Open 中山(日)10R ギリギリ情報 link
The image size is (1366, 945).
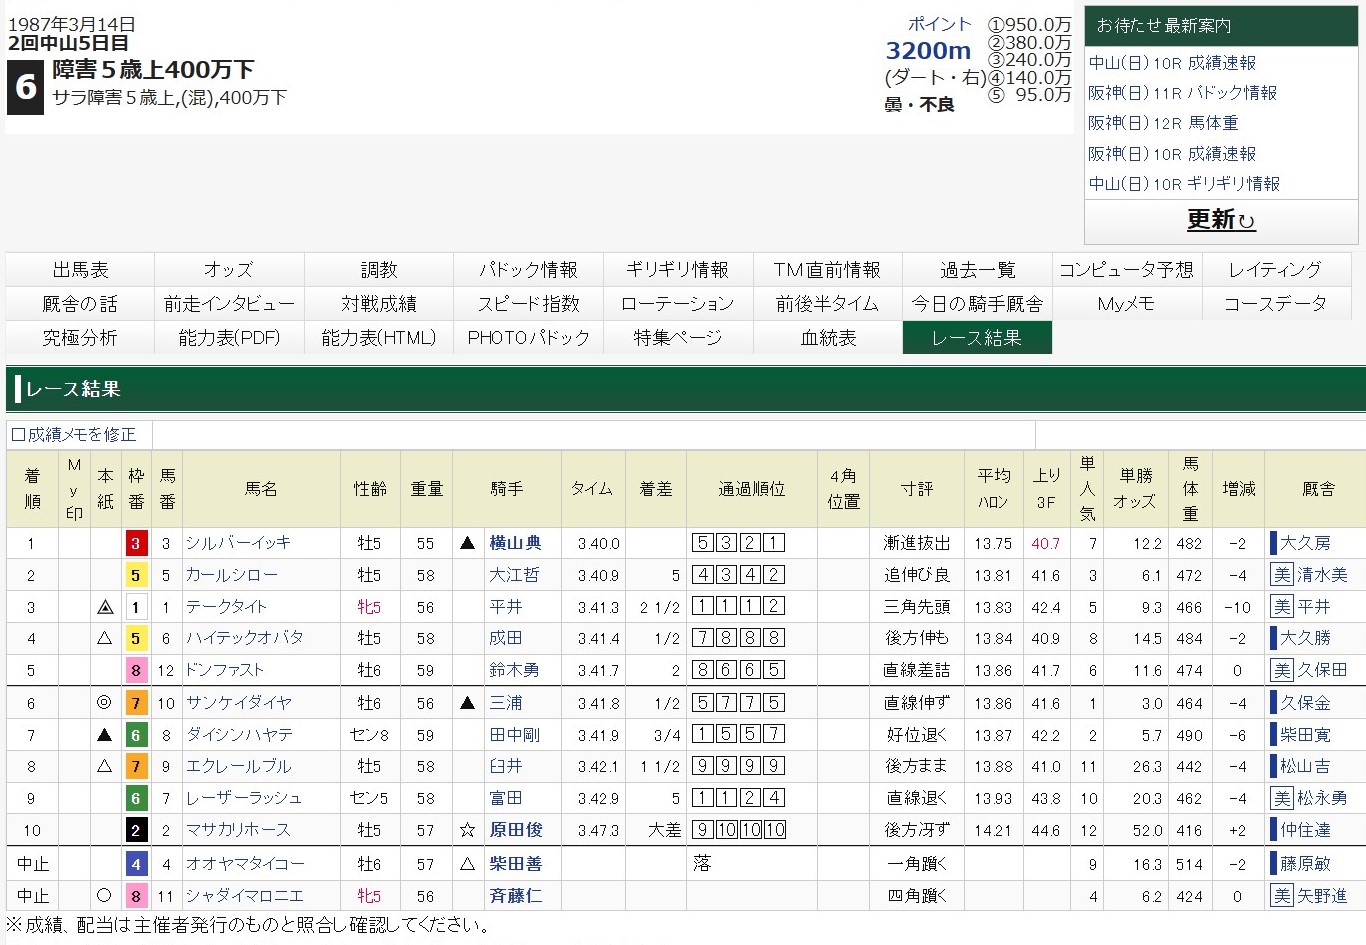tap(1184, 184)
